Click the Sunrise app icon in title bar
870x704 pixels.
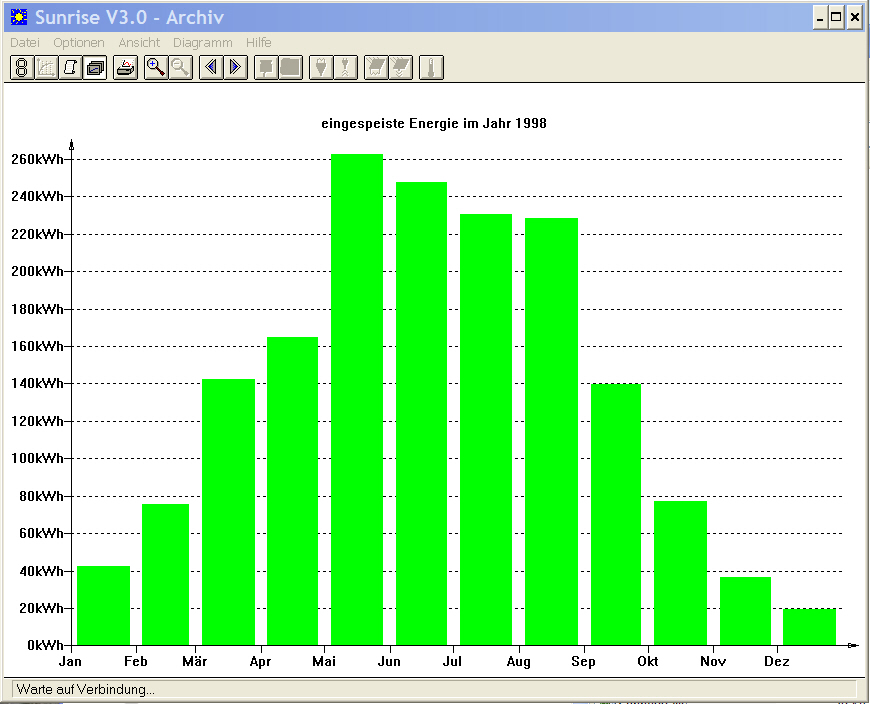point(19,17)
